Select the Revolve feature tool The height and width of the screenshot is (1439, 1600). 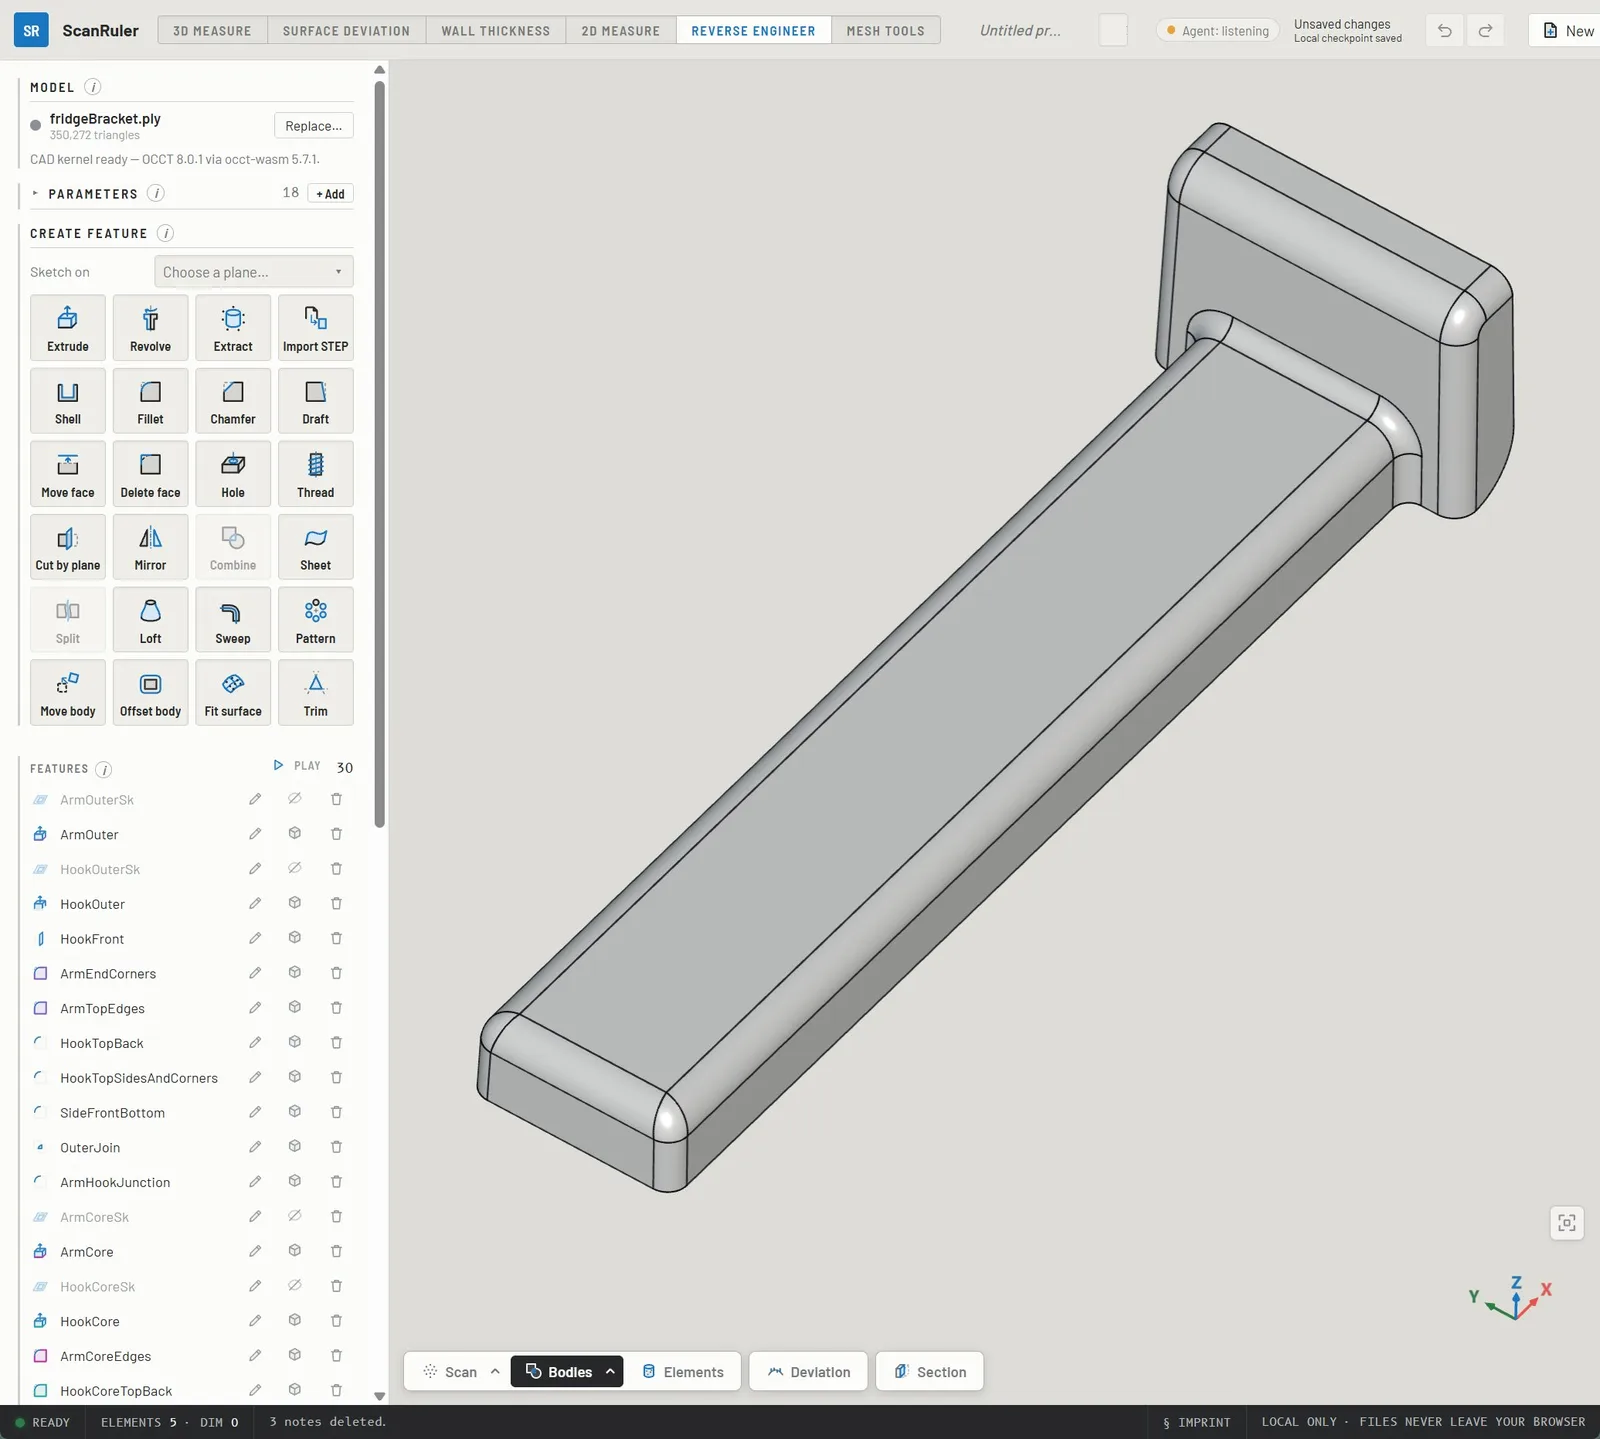pos(150,328)
